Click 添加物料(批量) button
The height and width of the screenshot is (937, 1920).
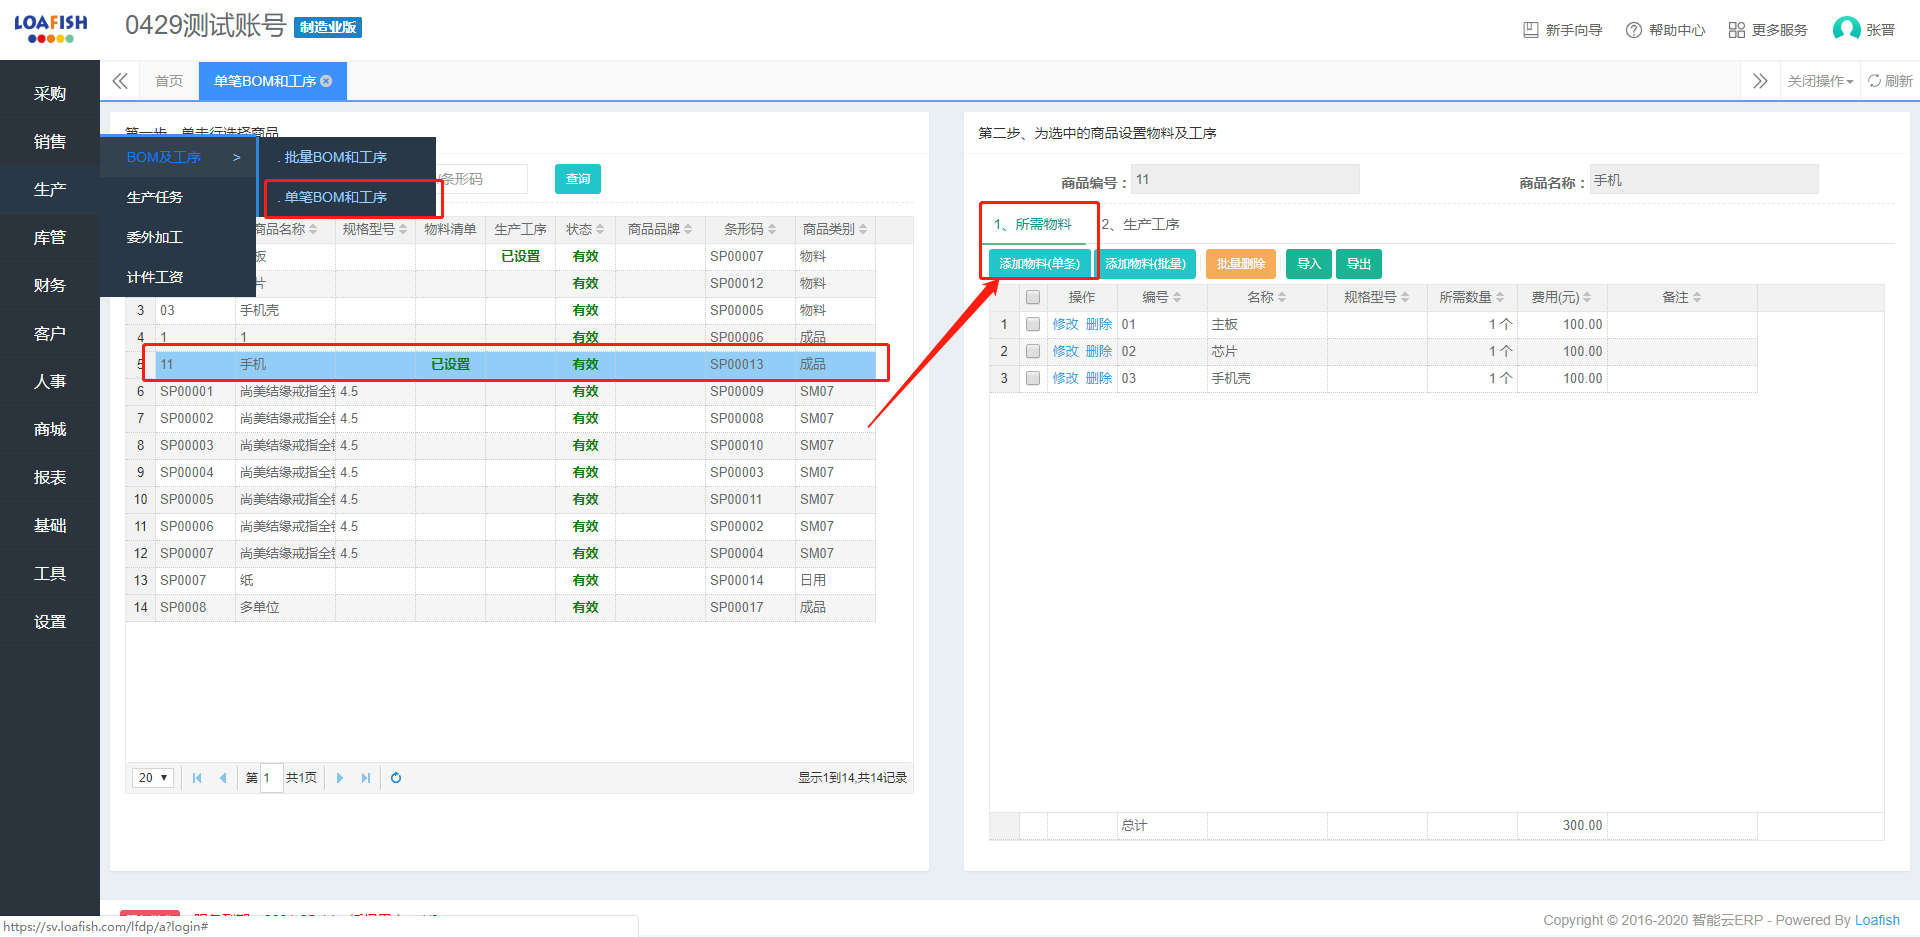click(1146, 264)
